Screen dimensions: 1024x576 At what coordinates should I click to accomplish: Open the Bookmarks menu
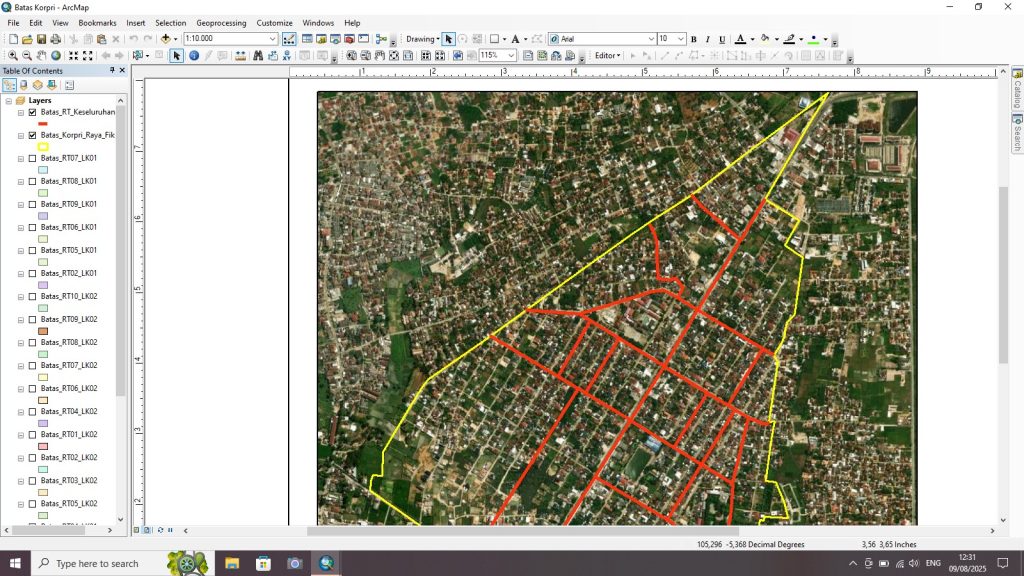[x=97, y=22]
